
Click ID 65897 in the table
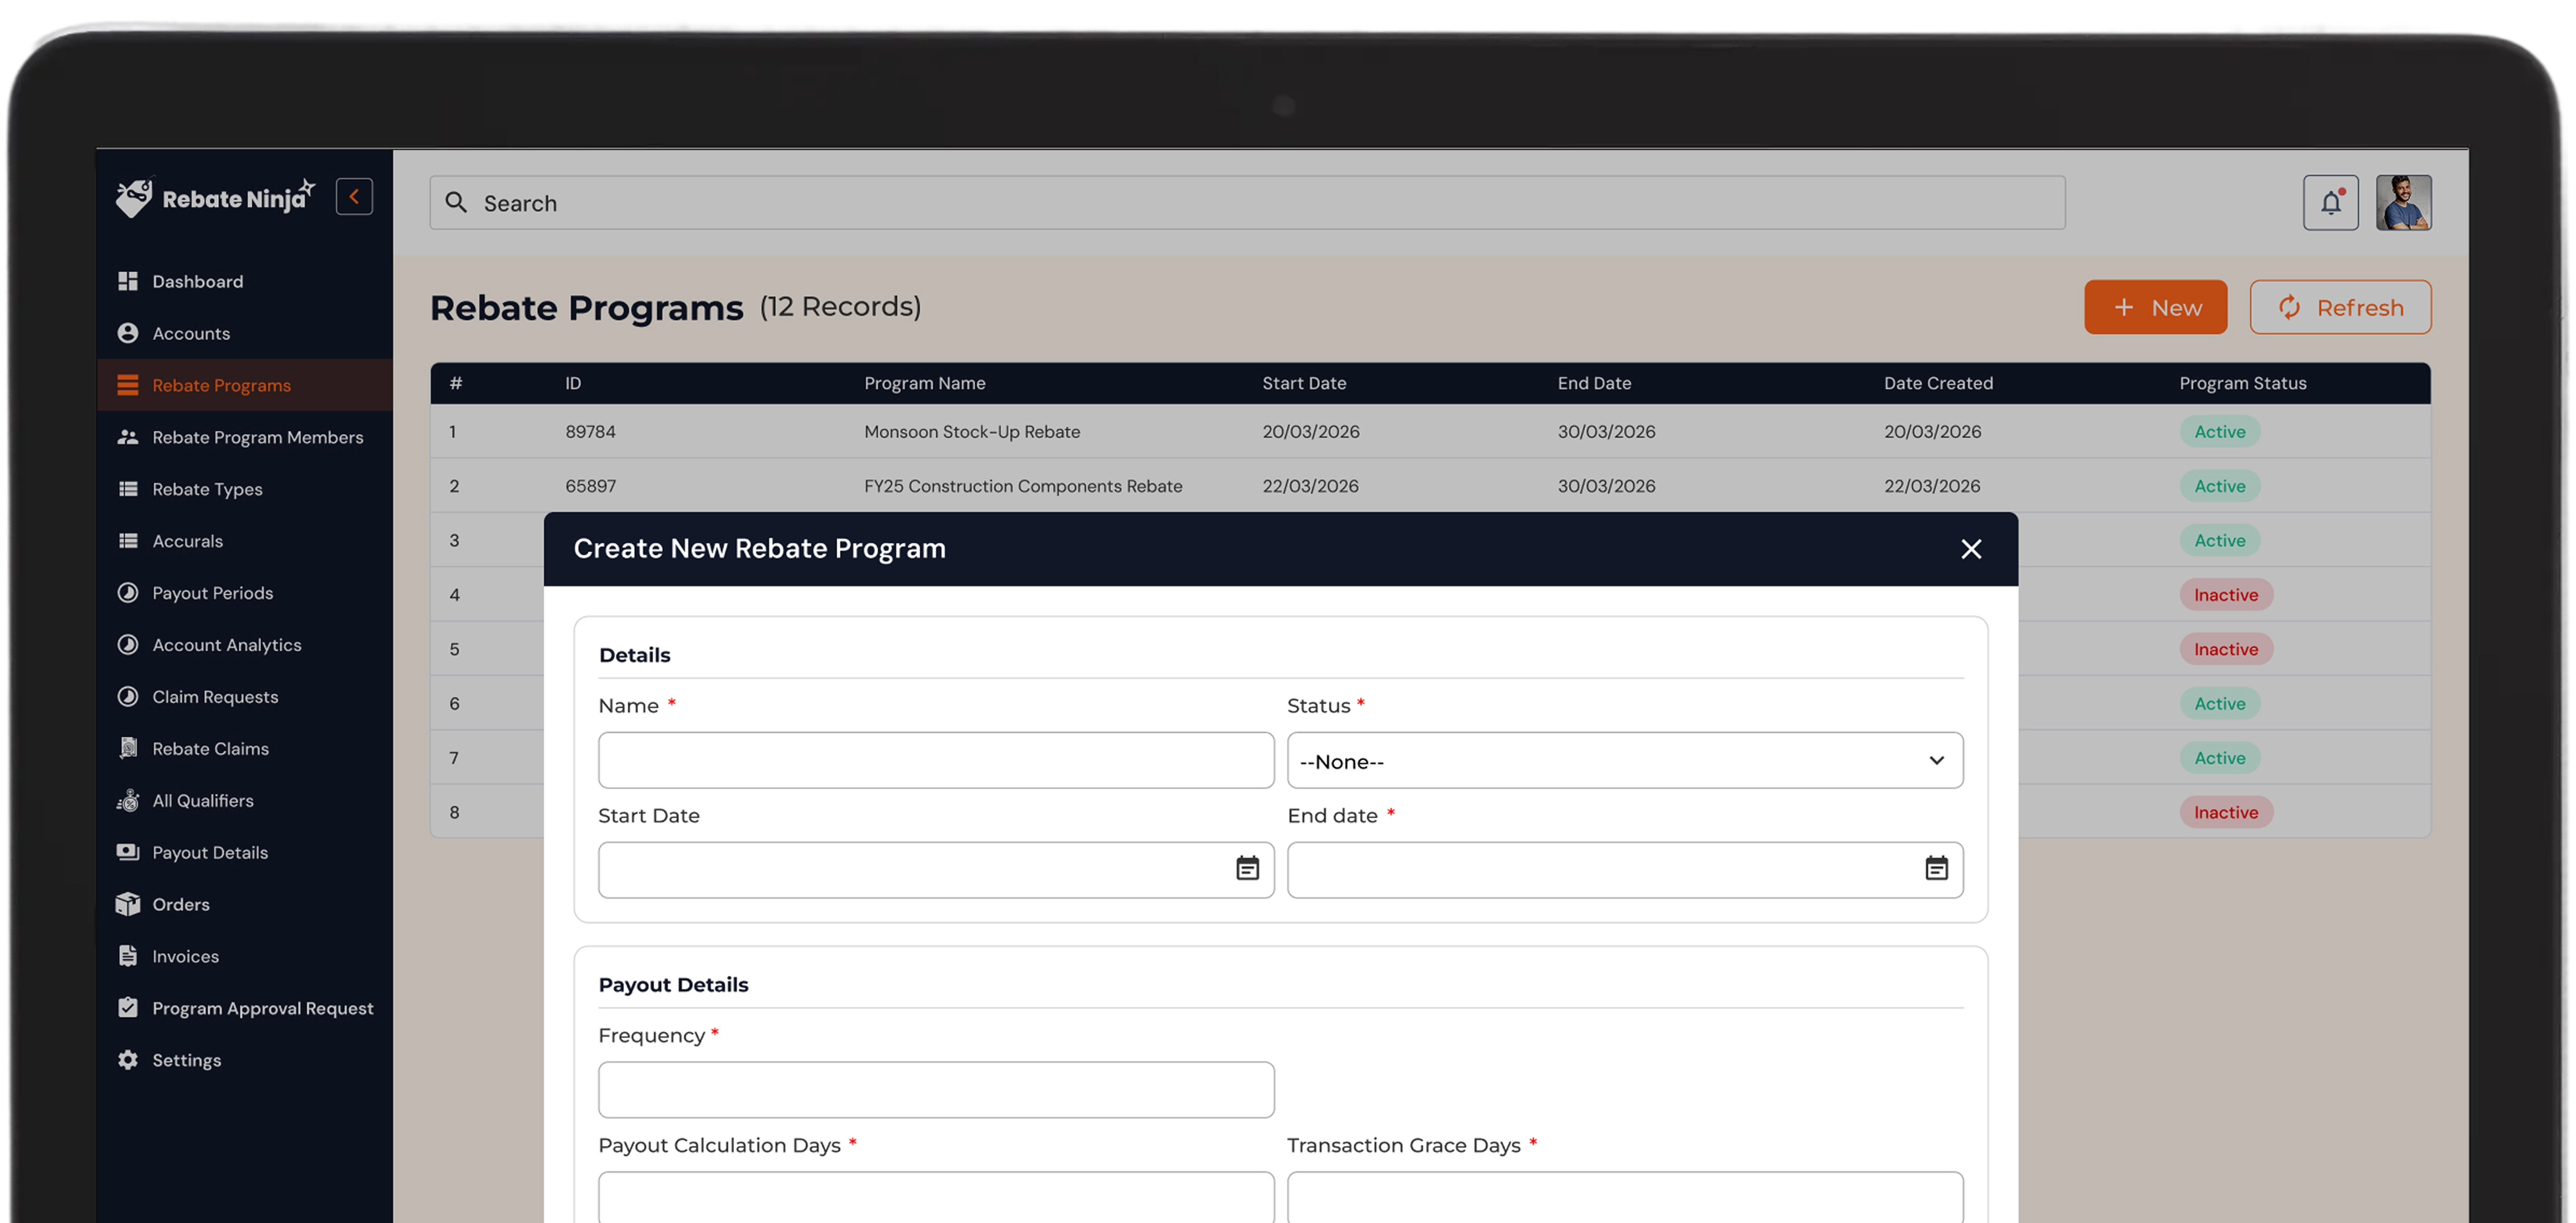pyautogui.click(x=590, y=486)
